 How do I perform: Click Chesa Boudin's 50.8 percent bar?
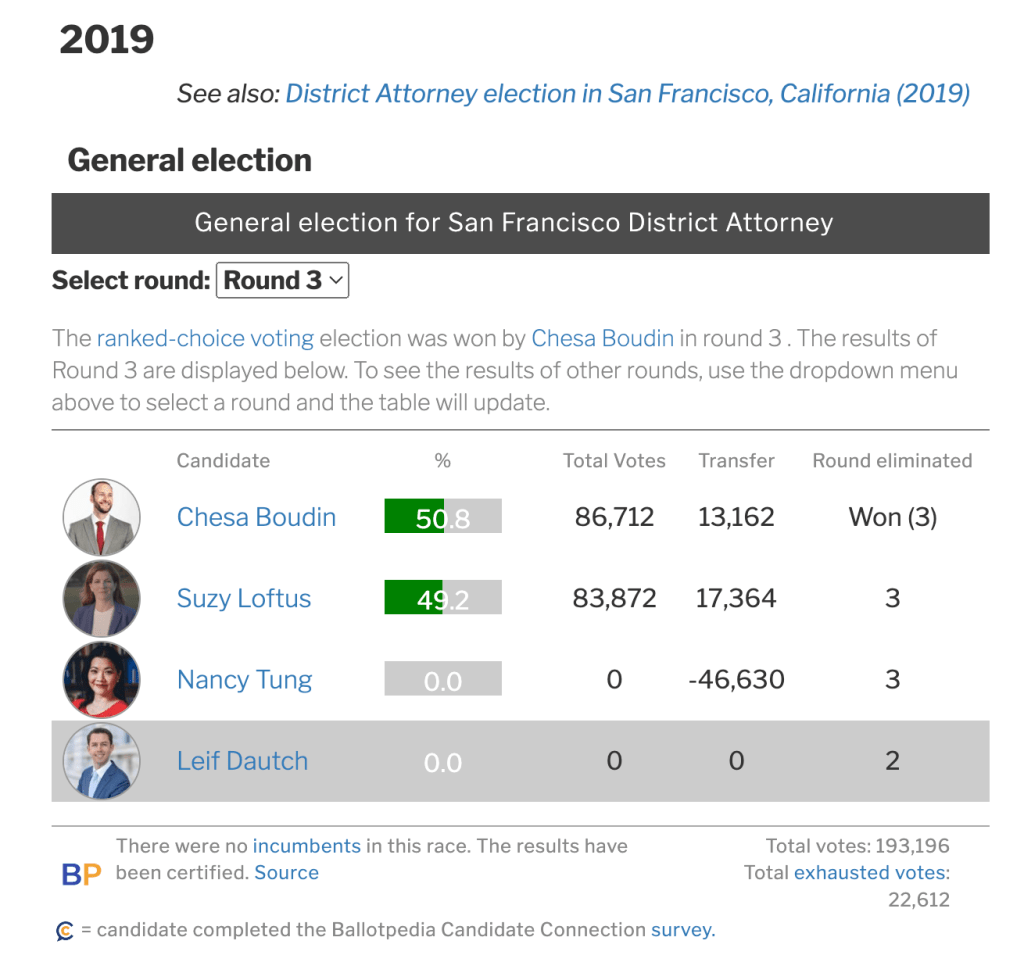coord(443,517)
